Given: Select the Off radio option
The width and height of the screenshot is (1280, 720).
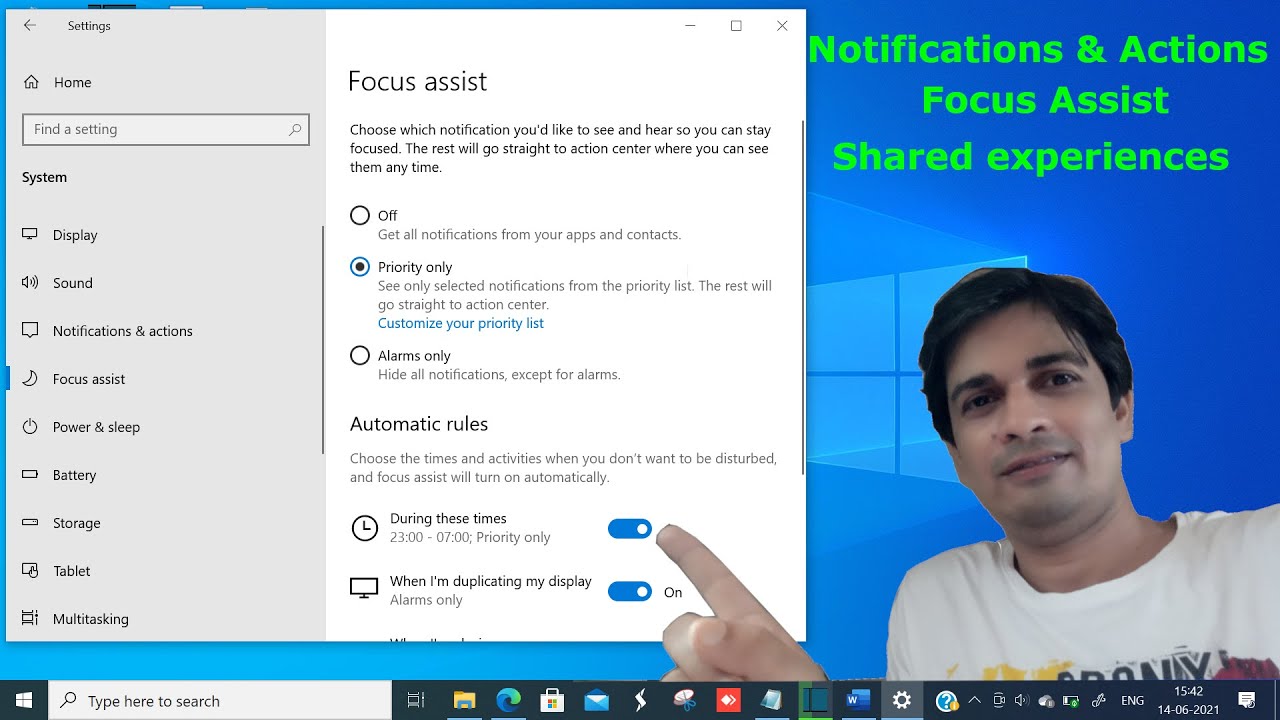Looking at the screenshot, I should click(360, 216).
